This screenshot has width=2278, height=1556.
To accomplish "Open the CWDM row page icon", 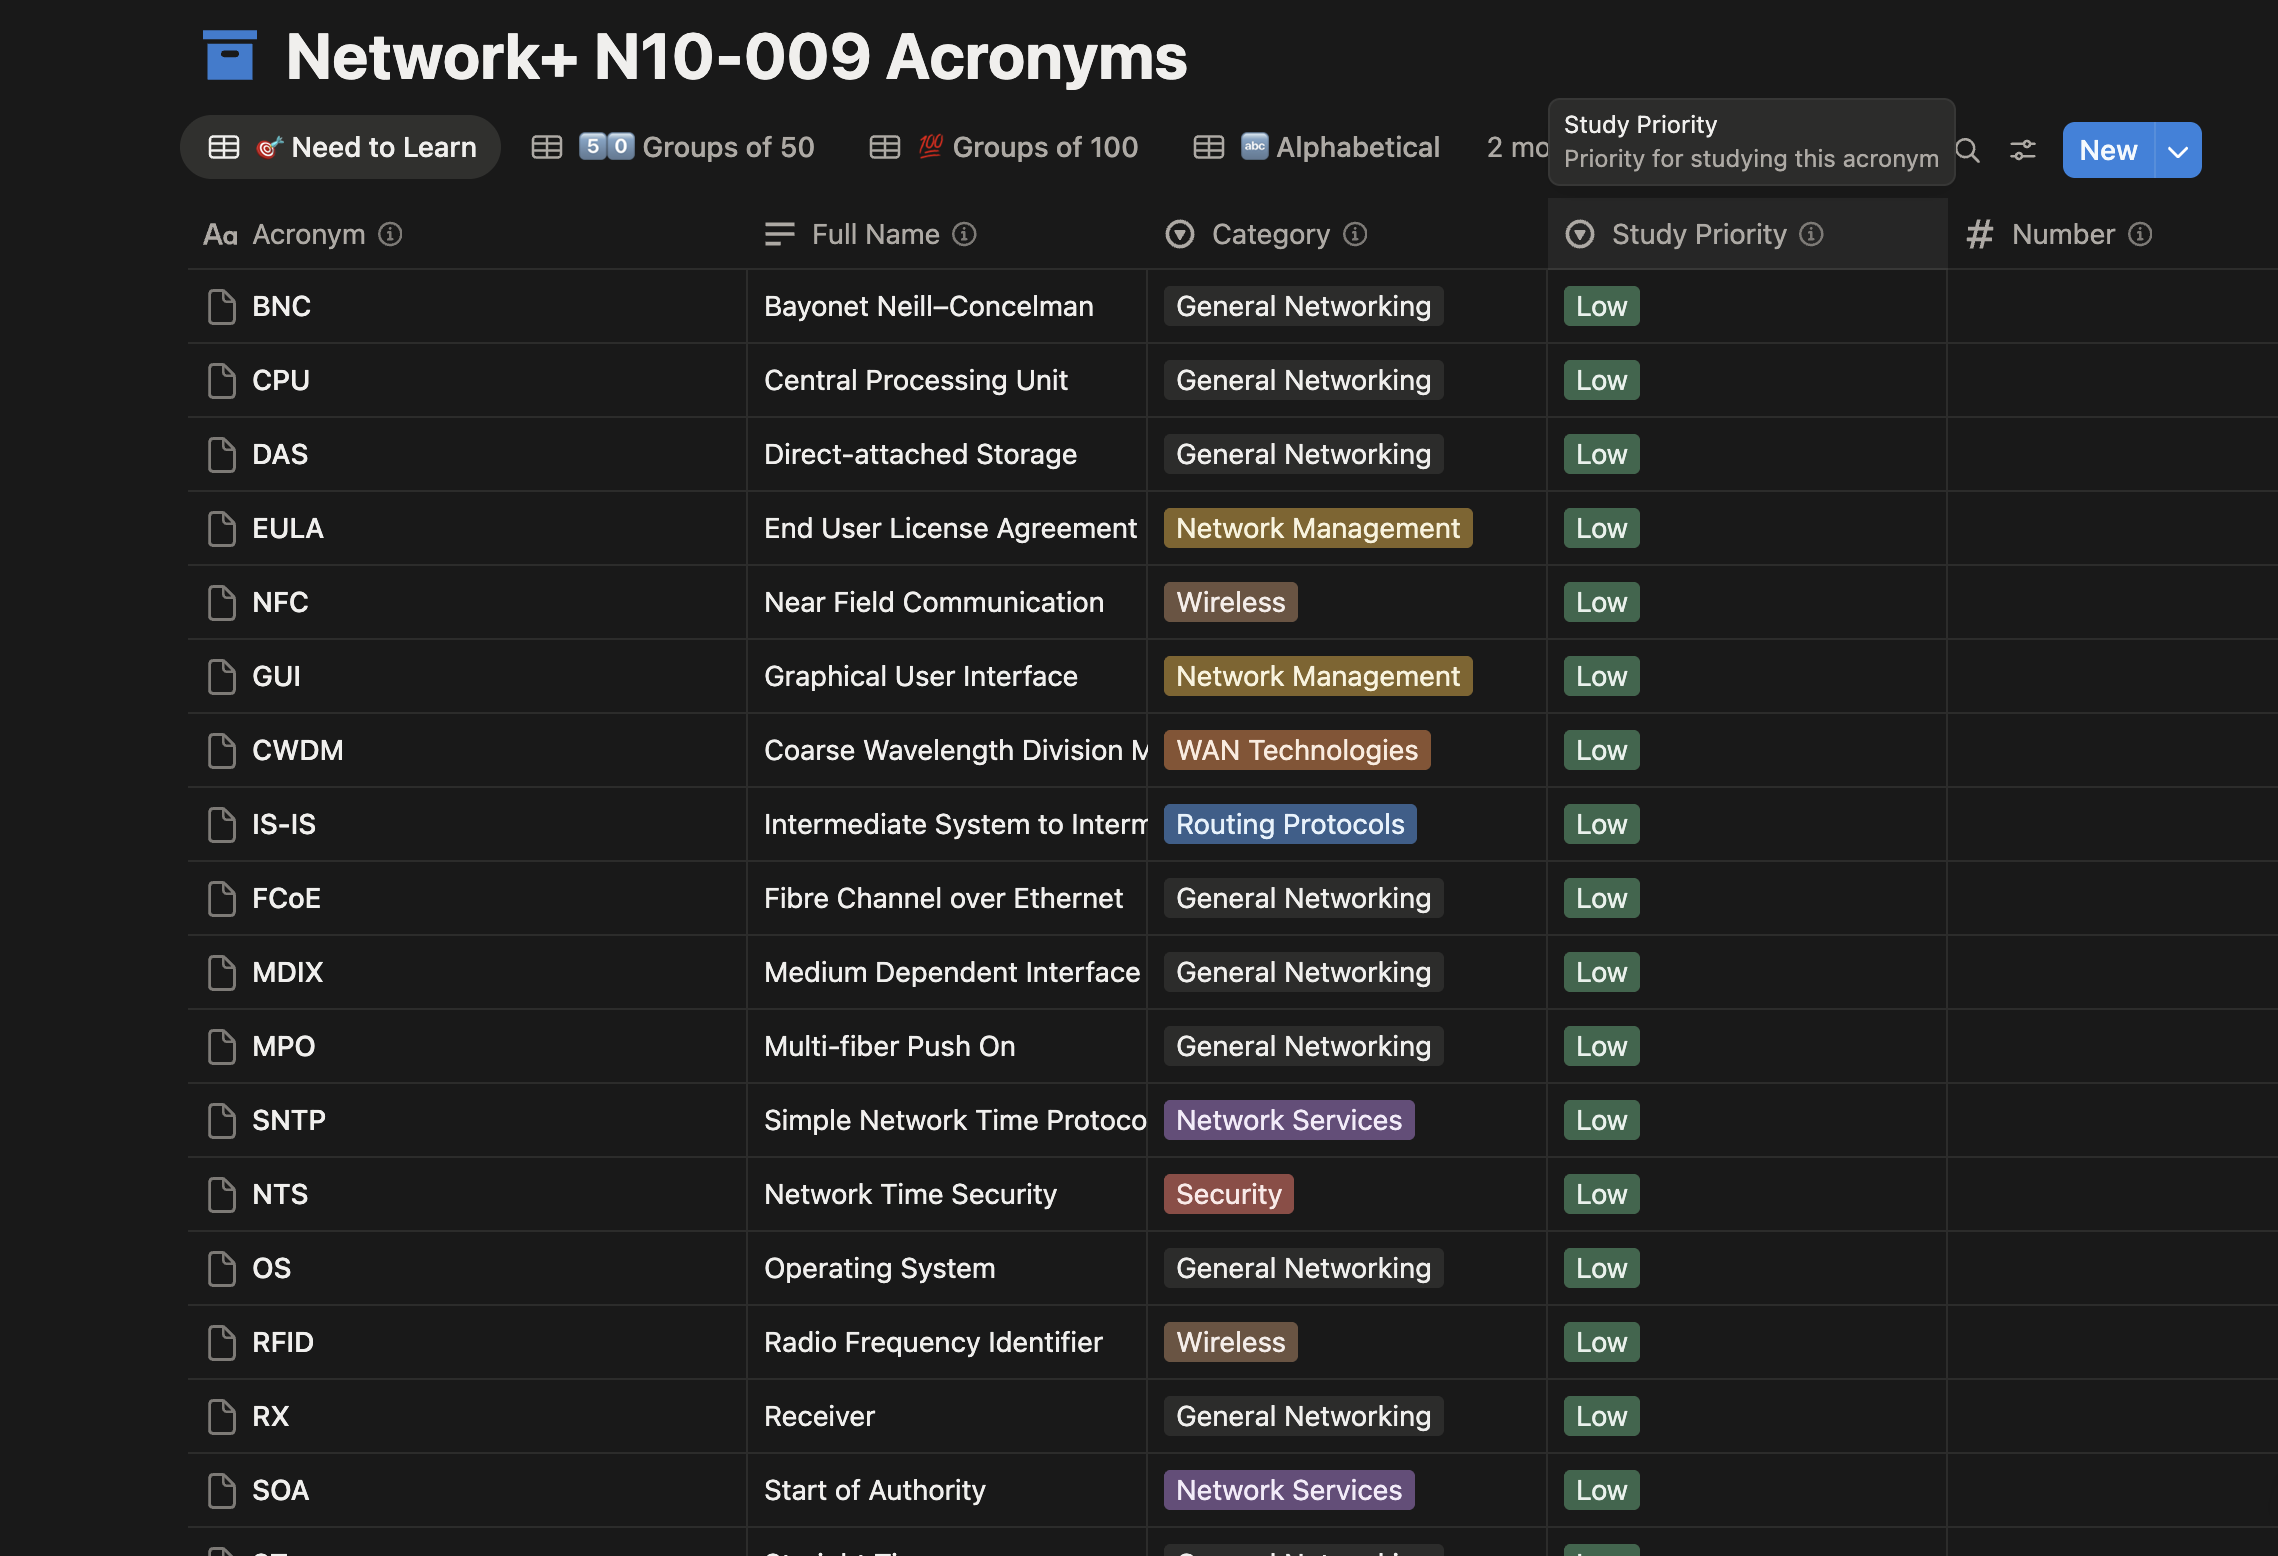I will [221, 750].
